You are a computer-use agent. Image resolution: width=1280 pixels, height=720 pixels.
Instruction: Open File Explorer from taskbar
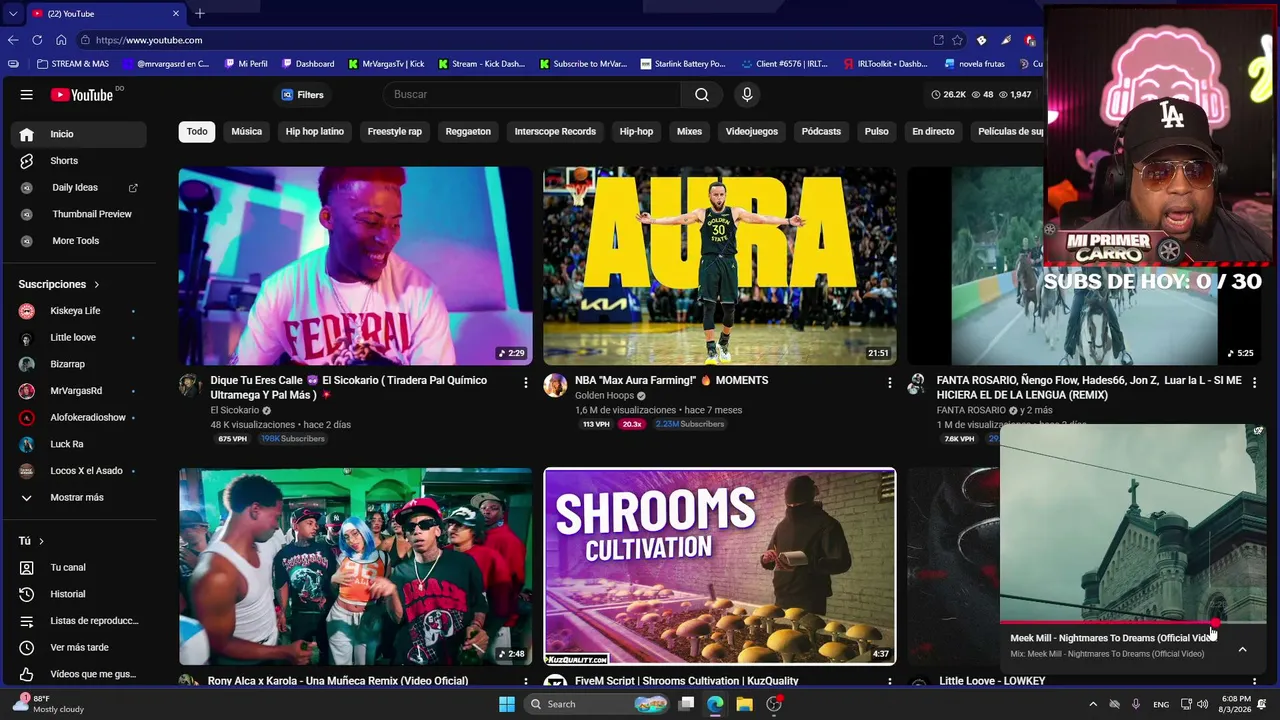pyautogui.click(x=744, y=704)
